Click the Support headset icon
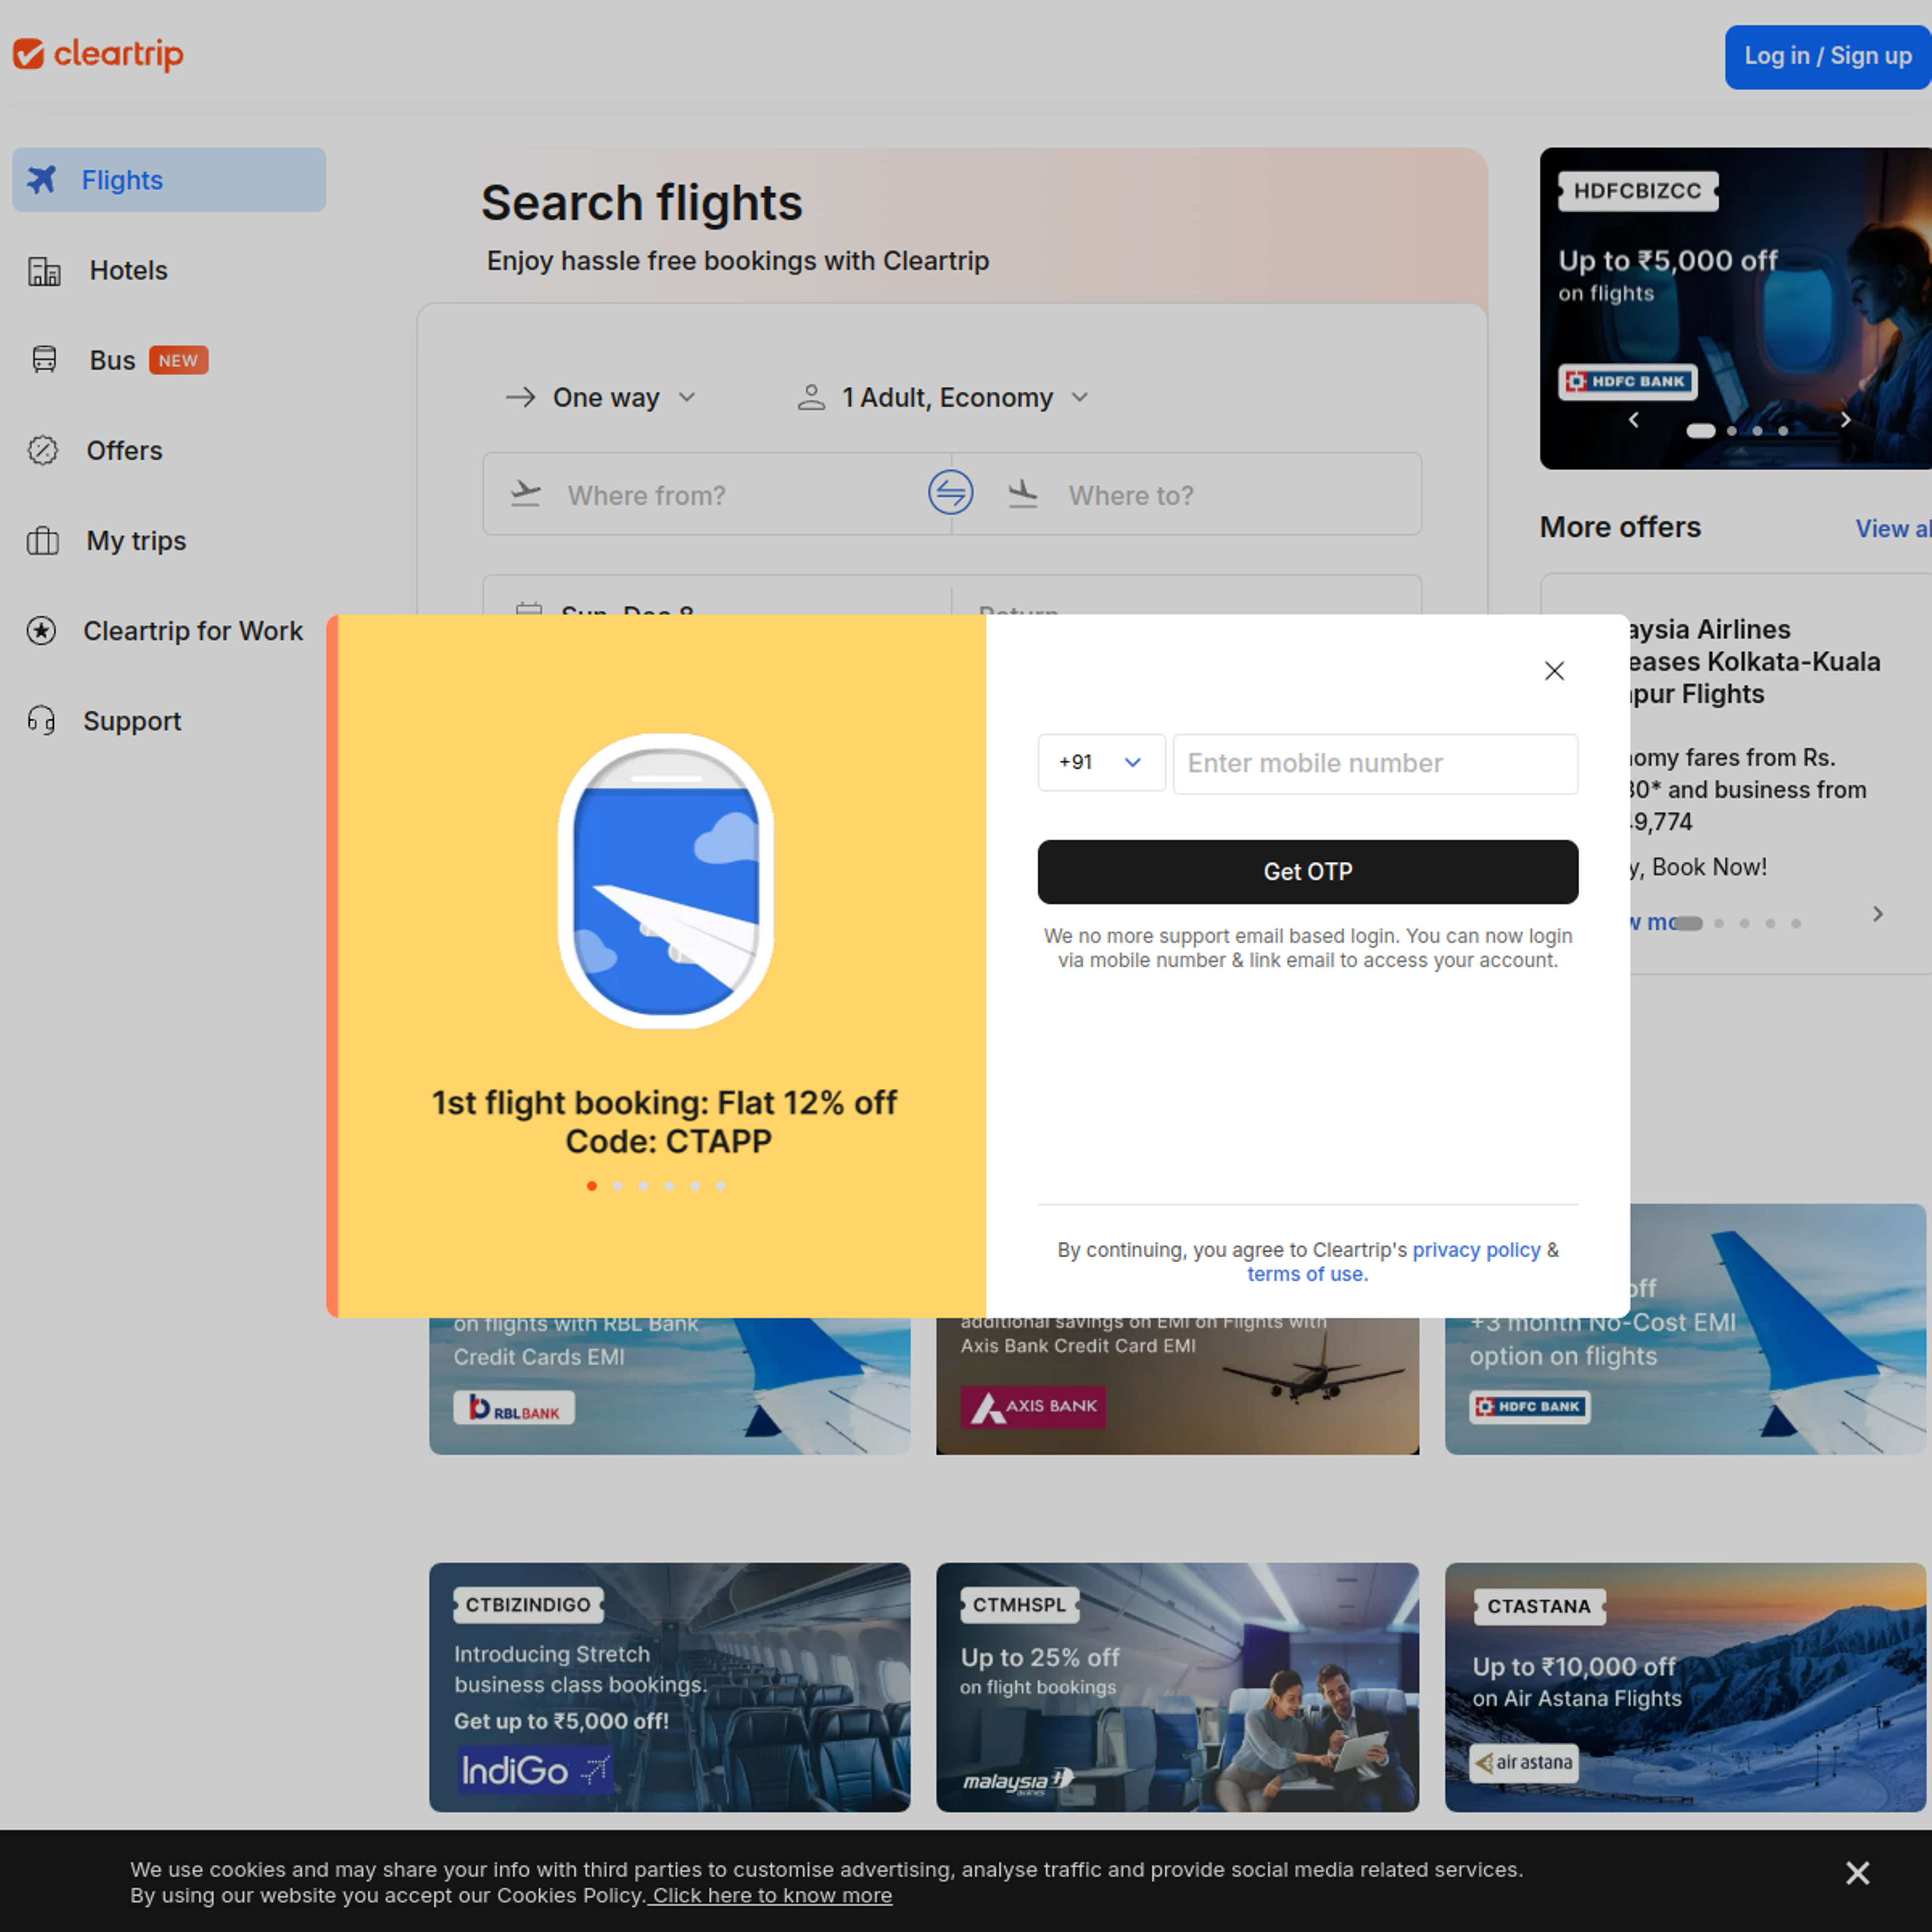 click(x=42, y=720)
